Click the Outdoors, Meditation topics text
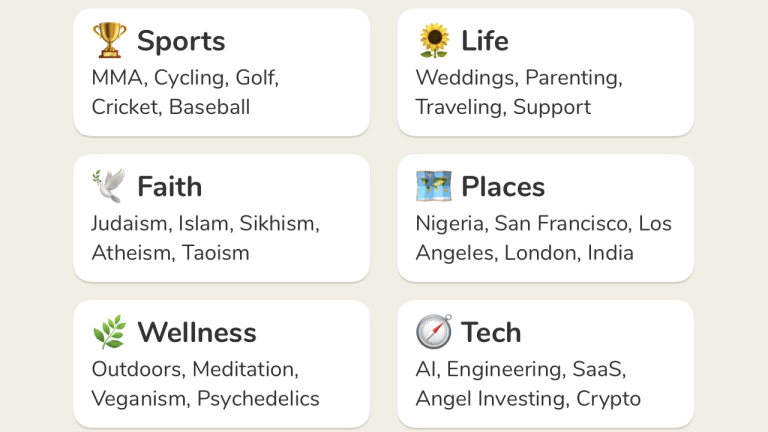768x432 pixels. 195,369
